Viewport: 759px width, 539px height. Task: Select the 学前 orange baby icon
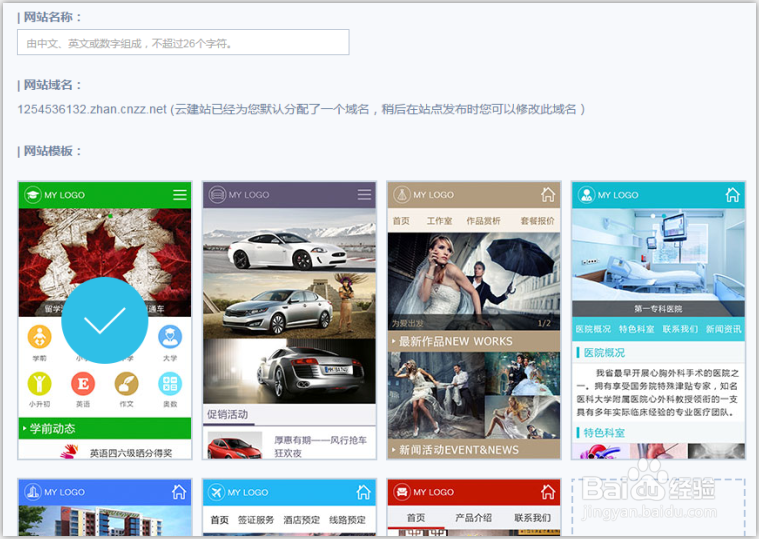(39, 337)
